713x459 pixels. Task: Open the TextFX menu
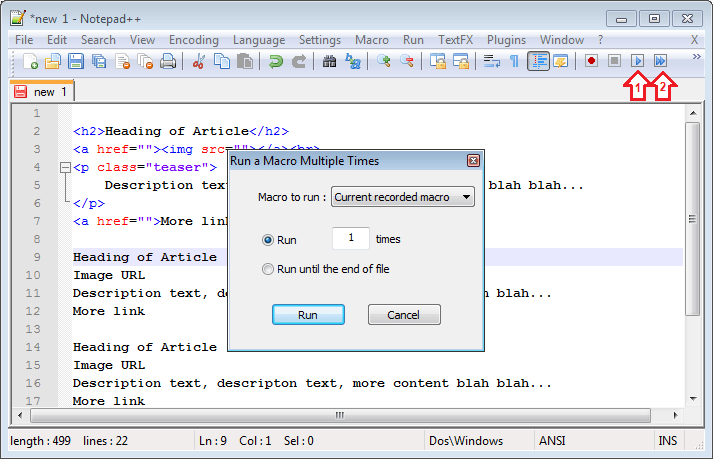pos(455,40)
